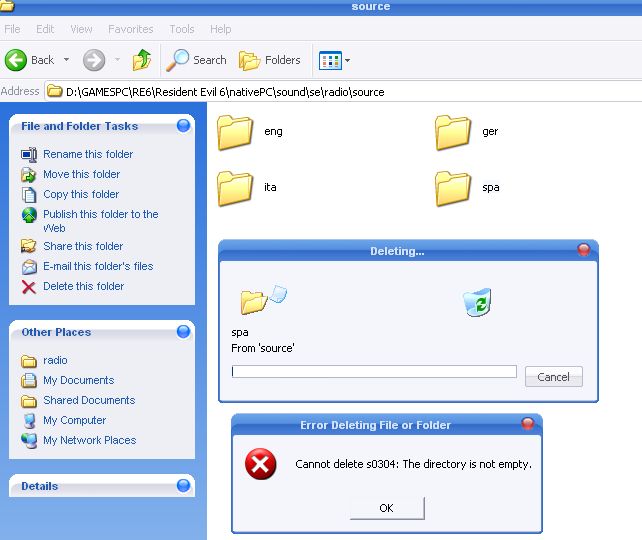
Task: Open the Views icon dropdown
Action: [x=335, y=61]
